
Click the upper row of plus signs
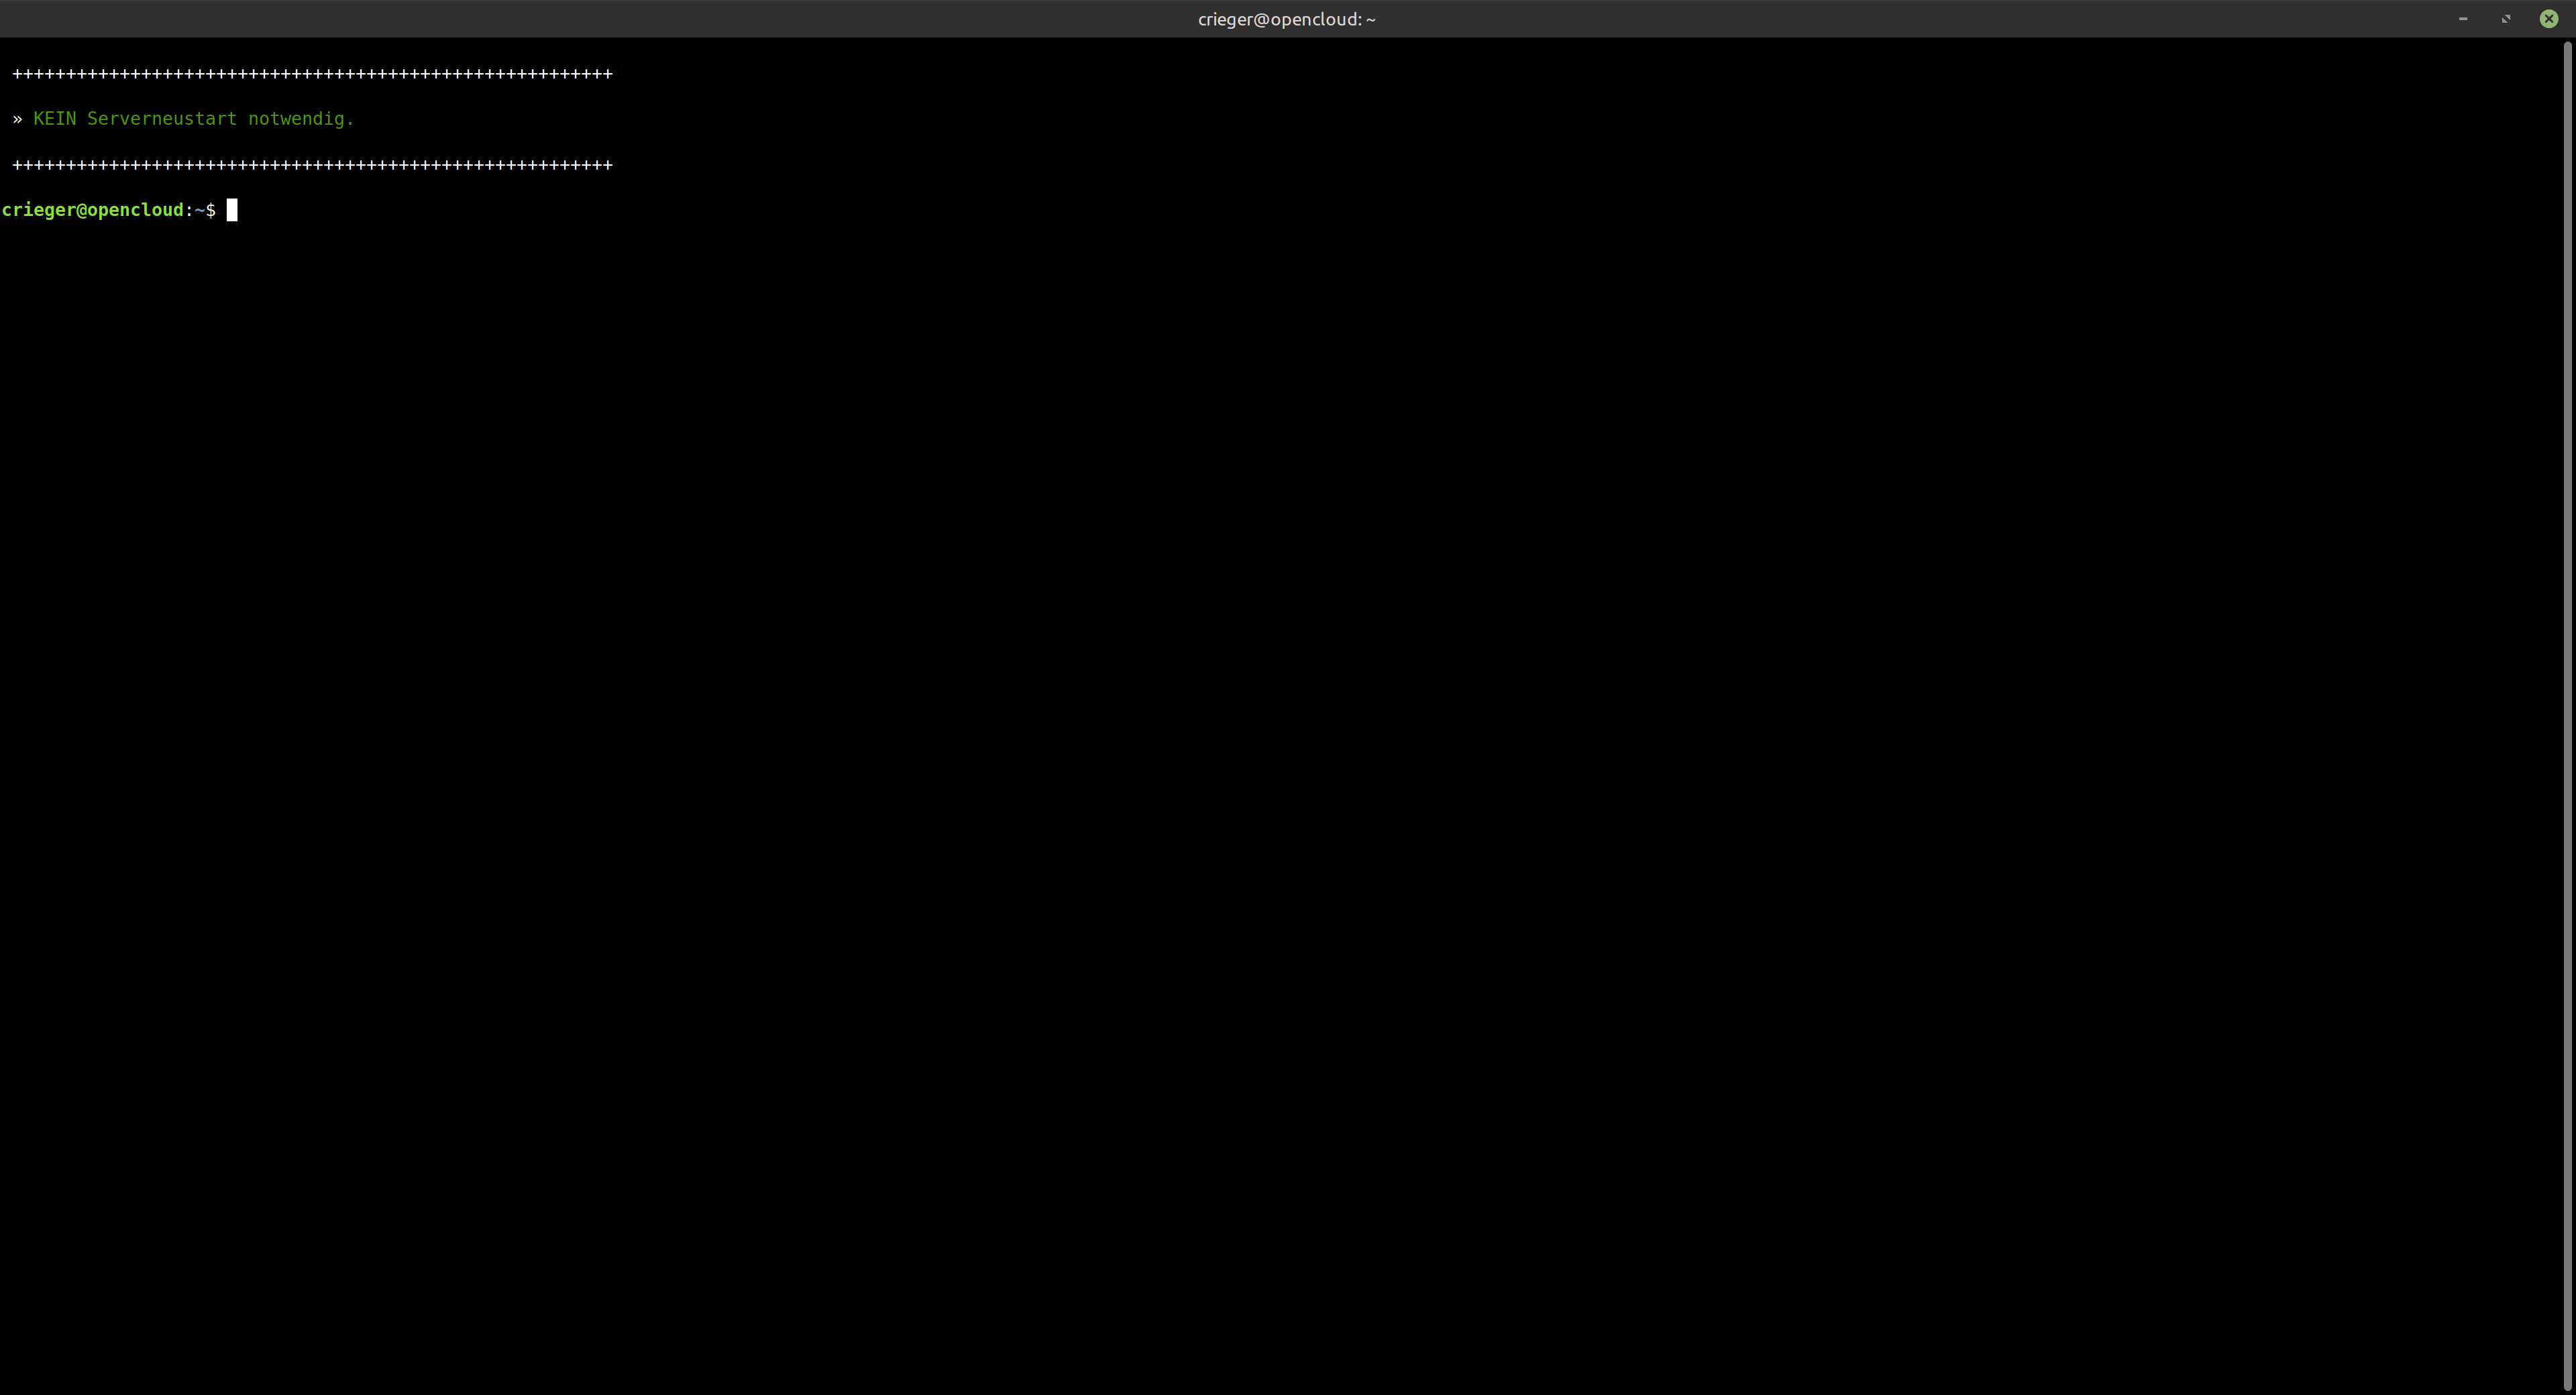pos(312,74)
